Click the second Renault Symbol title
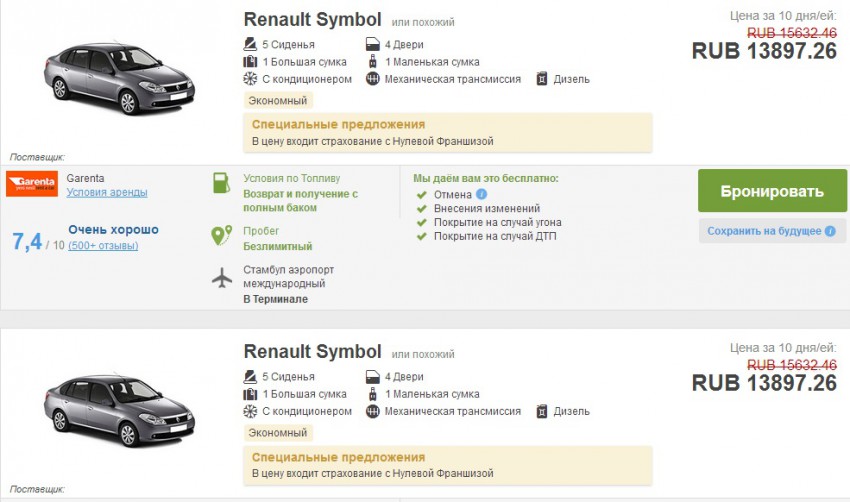This screenshot has height=502, width=850. 312,352
